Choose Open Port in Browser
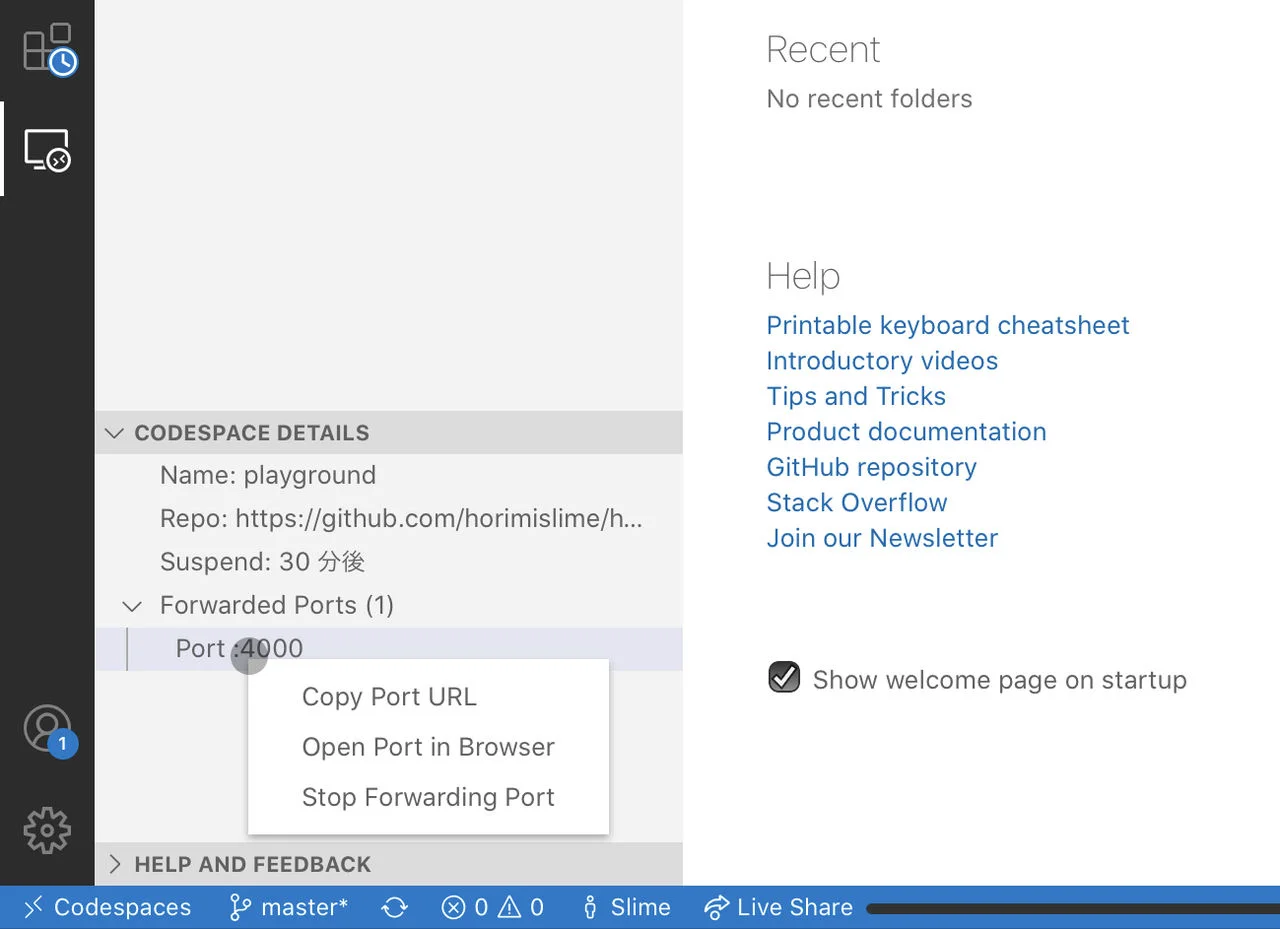This screenshot has width=1280, height=929. pos(428,747)
